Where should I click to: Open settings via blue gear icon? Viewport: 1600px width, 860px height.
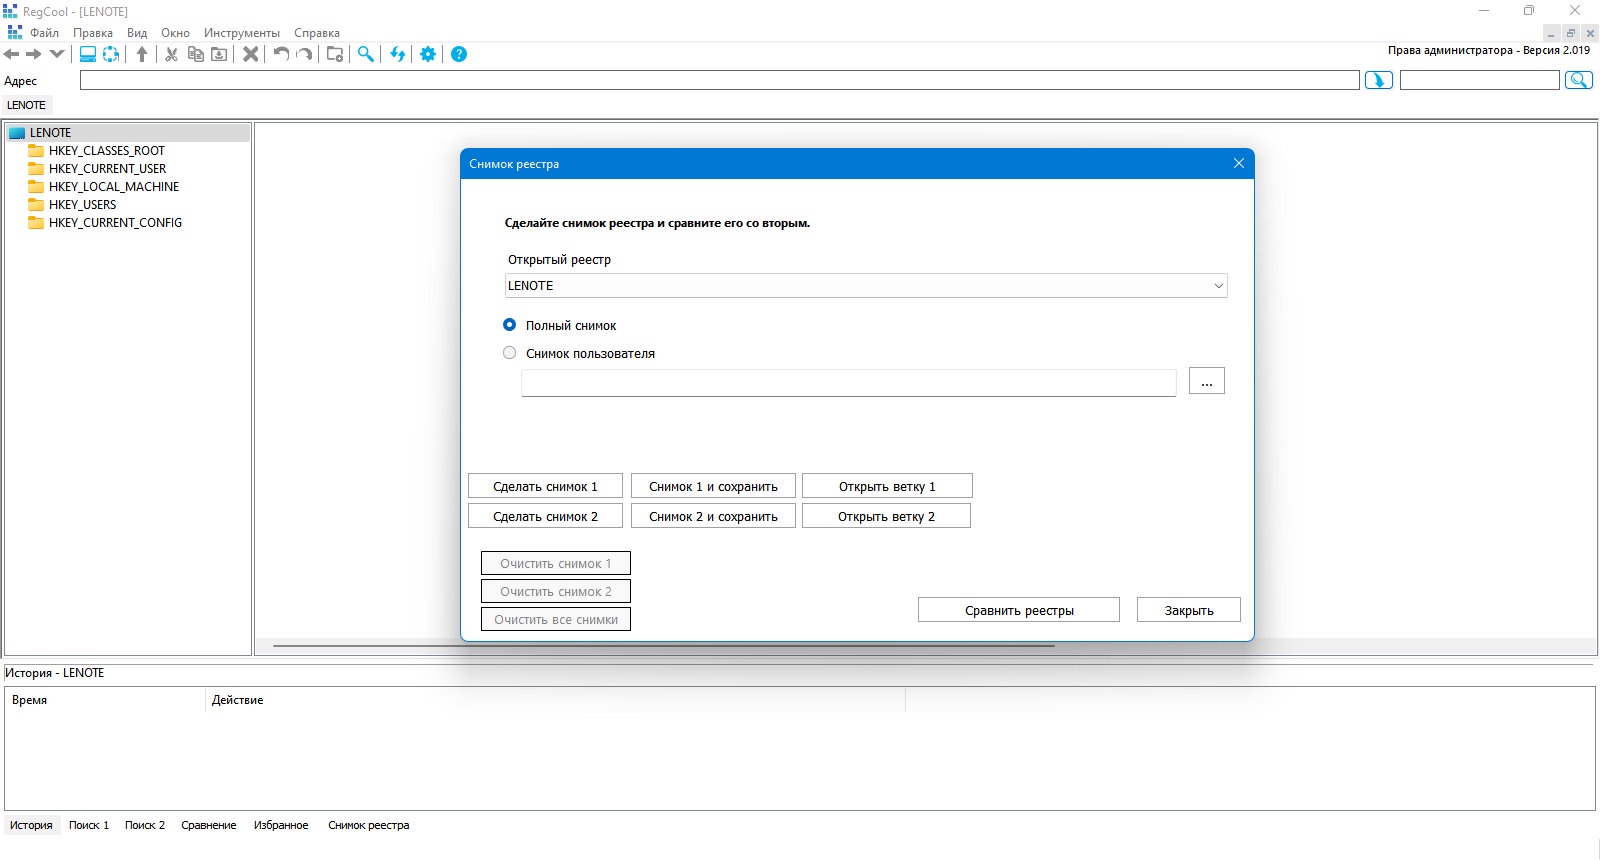(x=428, y=54)
